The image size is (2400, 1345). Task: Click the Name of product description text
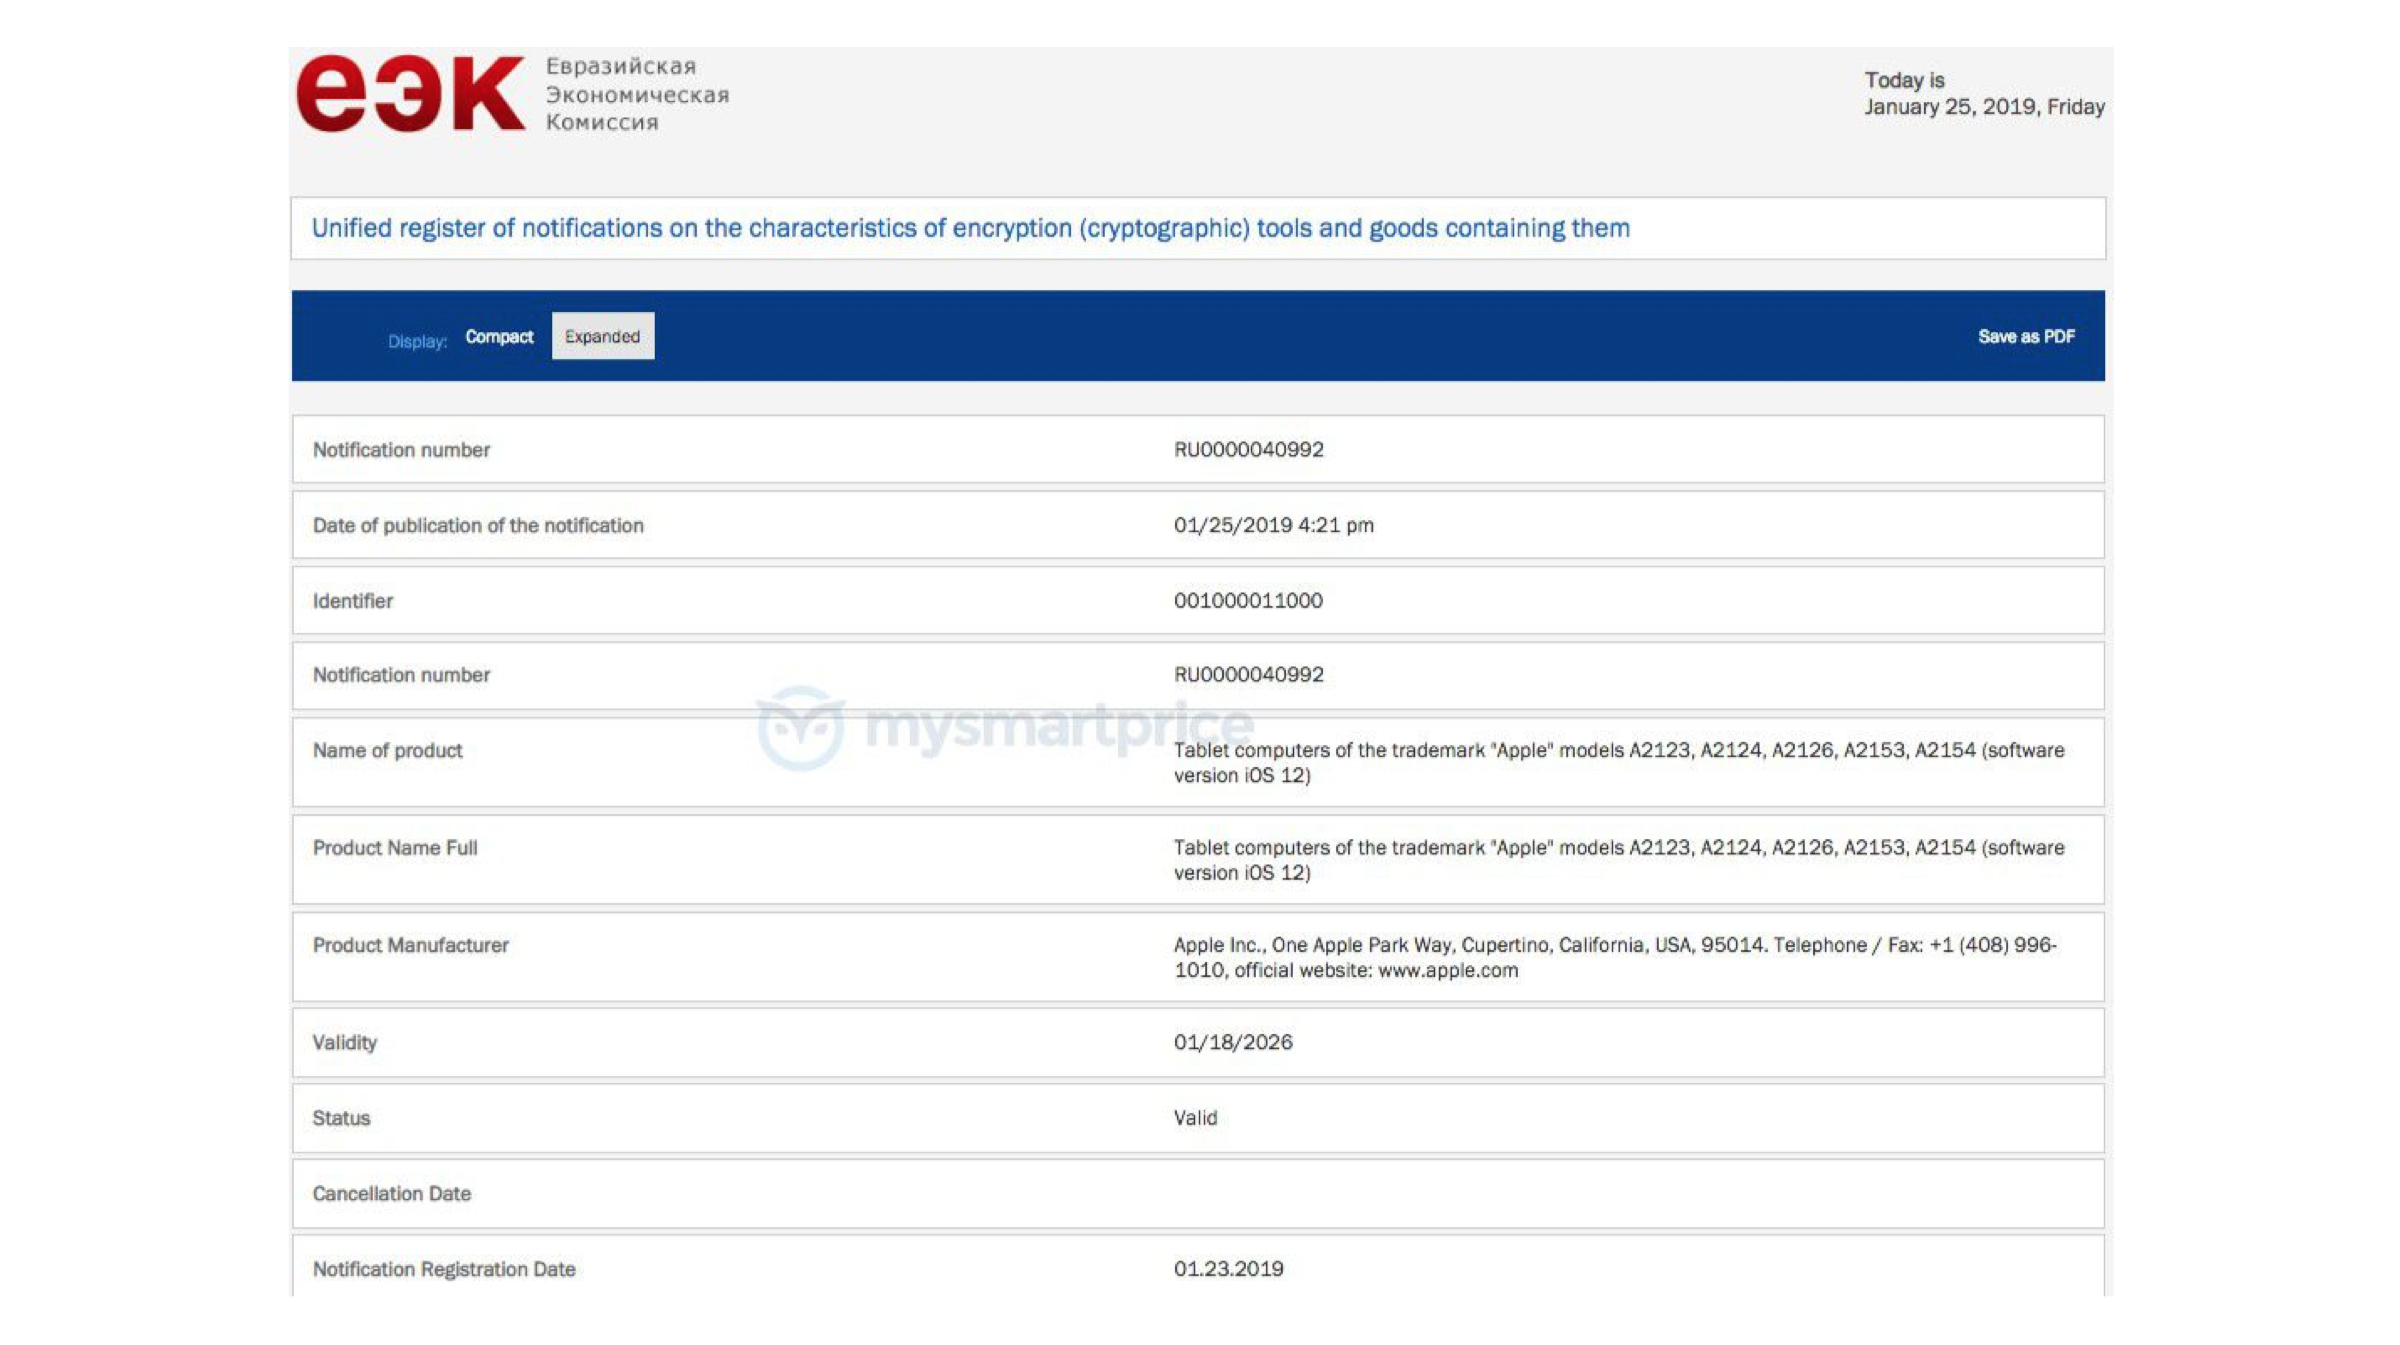[1618, 762]
